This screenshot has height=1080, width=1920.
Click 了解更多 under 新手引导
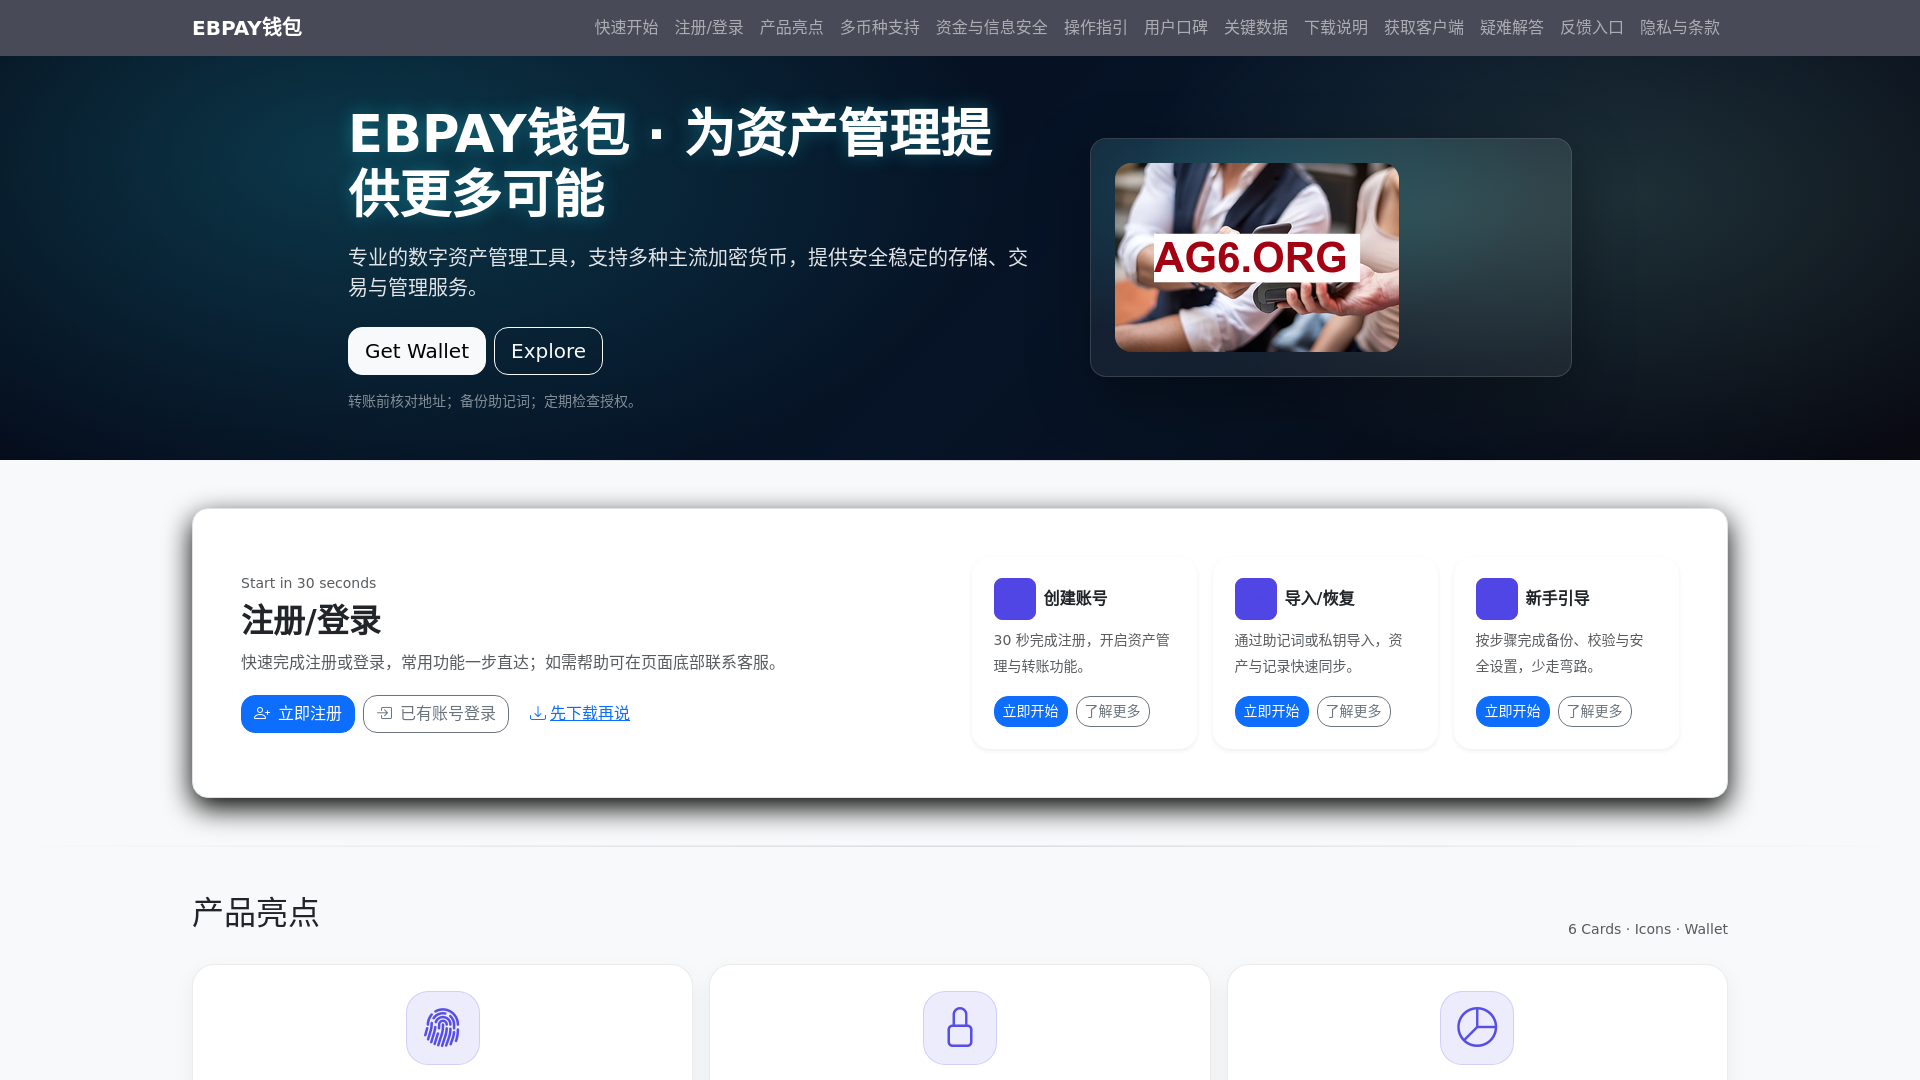tap(1595, 712)
